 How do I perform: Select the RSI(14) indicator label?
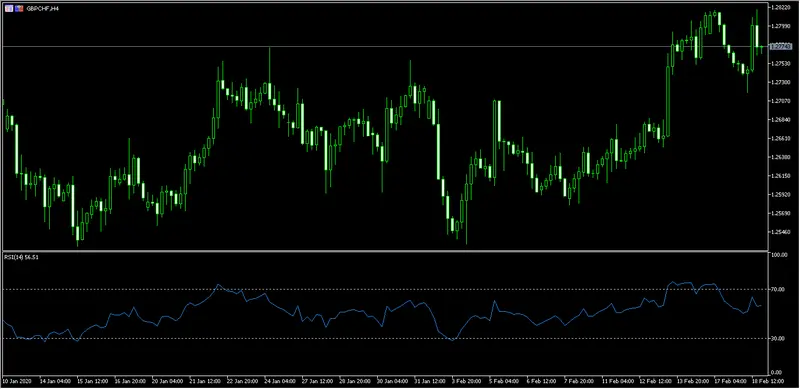[x=21, y=257]
